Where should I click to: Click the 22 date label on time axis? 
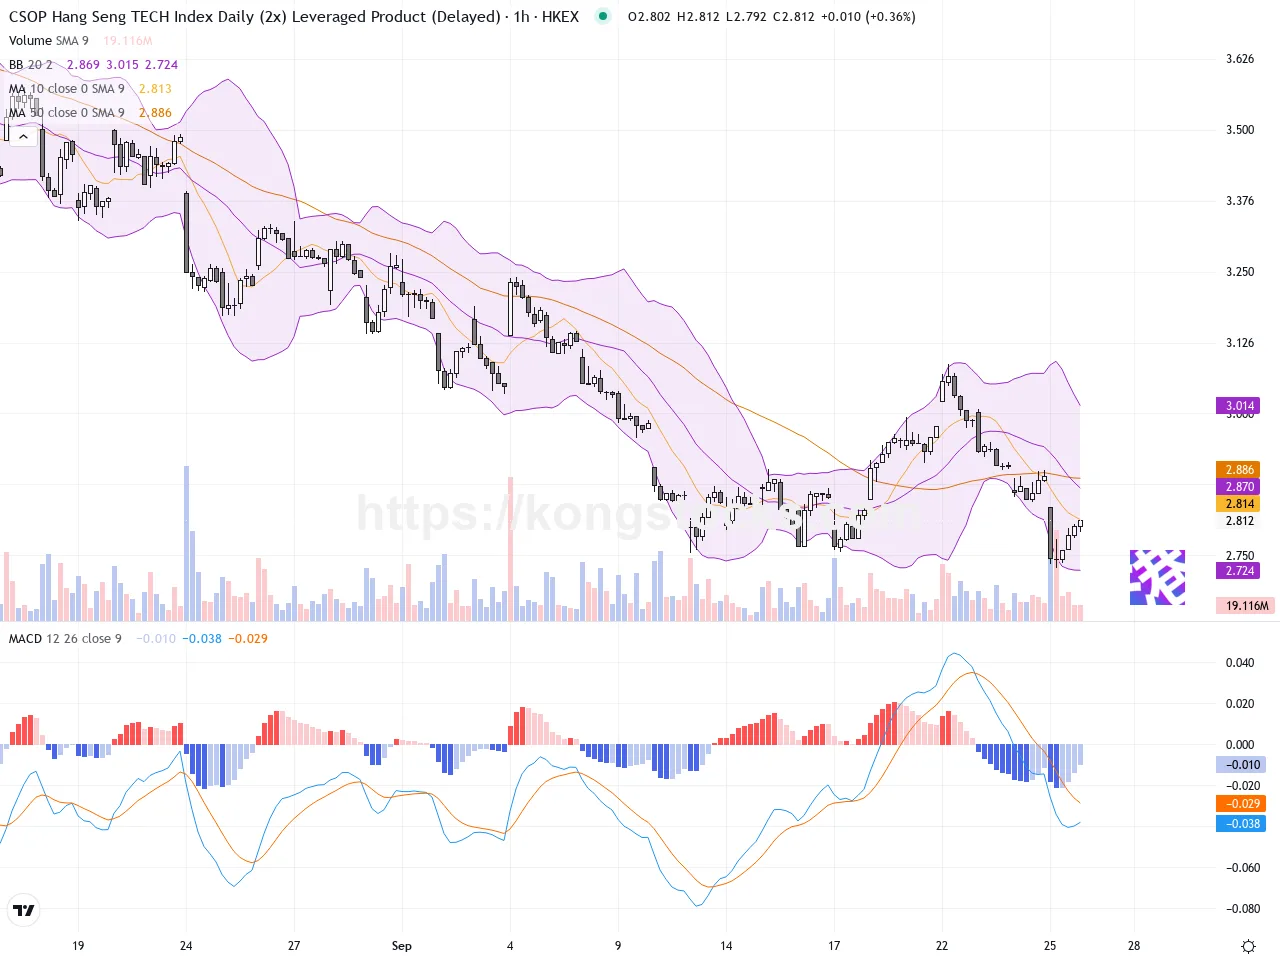[942, 946]
